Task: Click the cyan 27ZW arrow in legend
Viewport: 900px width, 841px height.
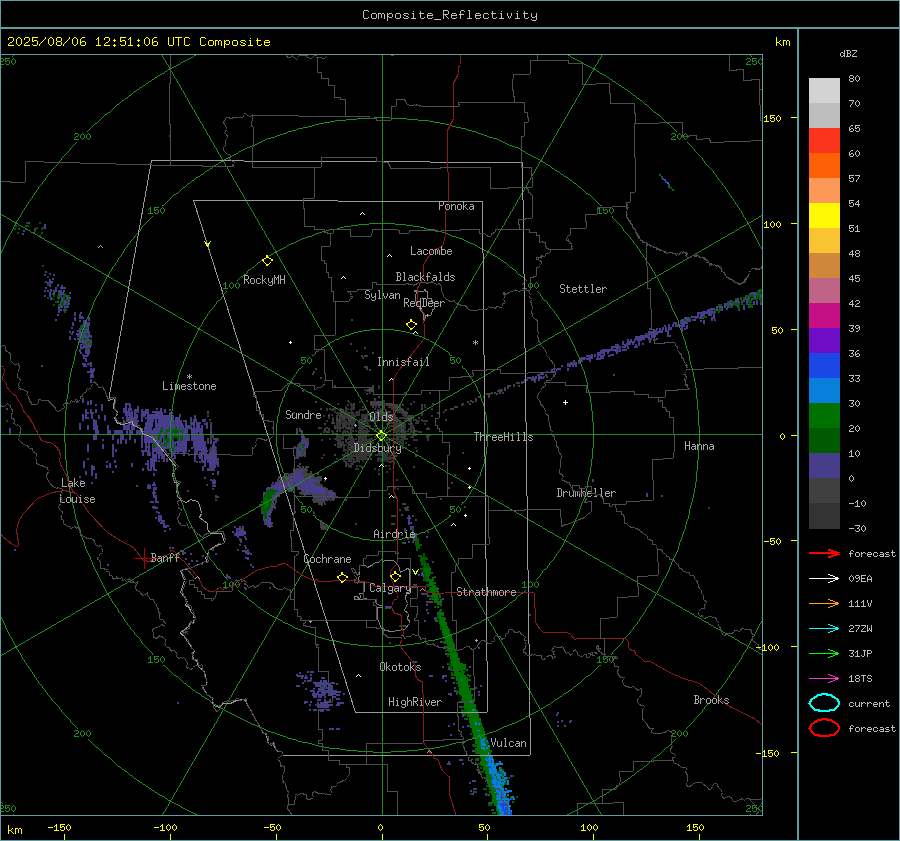Action: (824, 629)
